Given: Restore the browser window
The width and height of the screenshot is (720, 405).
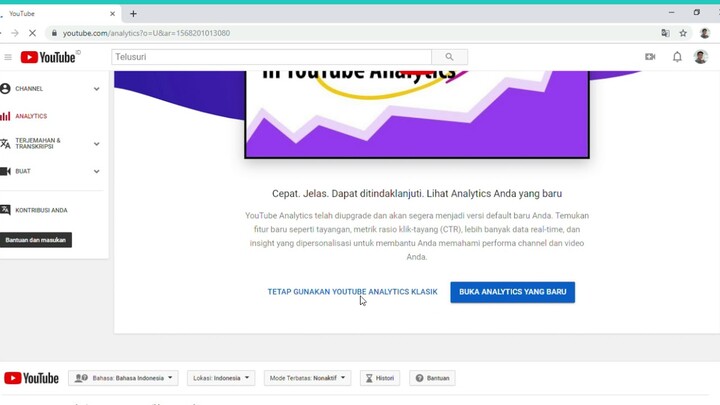Looking at the screenshot, I should [697, 12].
